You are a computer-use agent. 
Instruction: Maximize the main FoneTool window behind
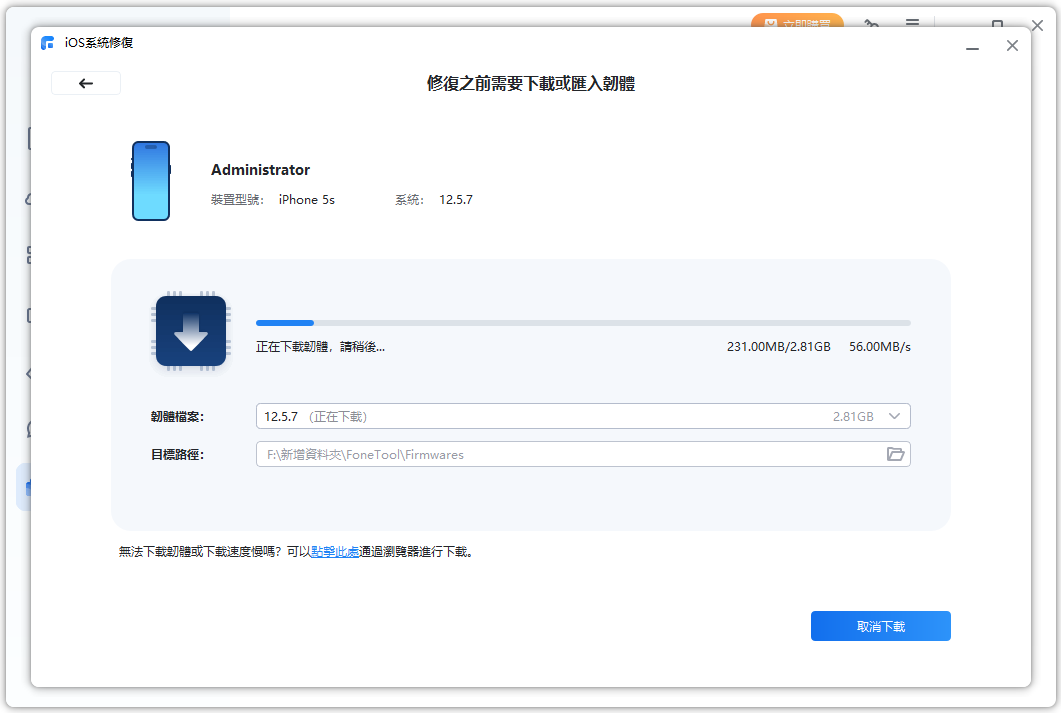pos(997,24)
